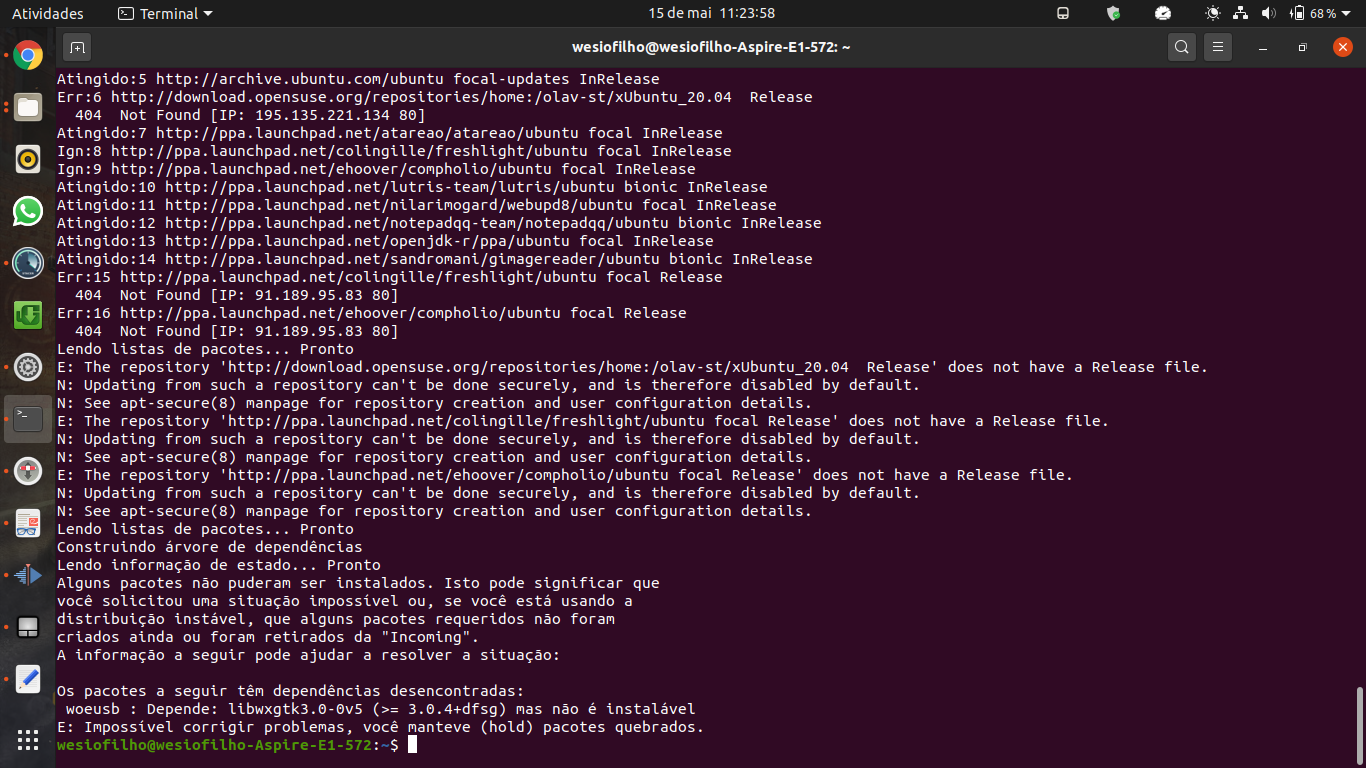1366x768 pixels.
Task: Click the volume speaker icon
Action: tap(1269, 14)
